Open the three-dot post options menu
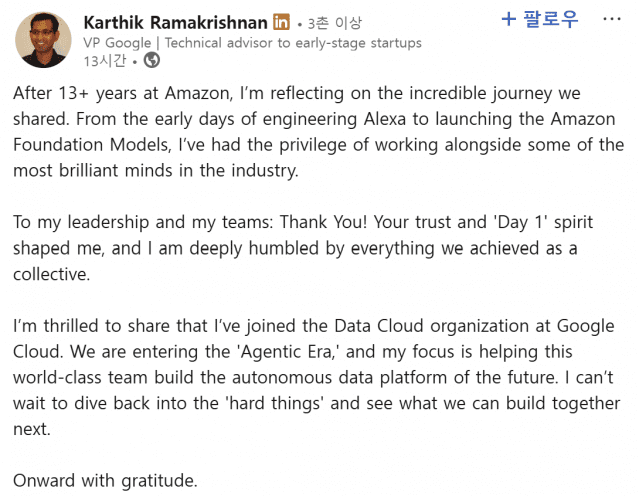This screenshot has height=496, width=639. 611,19
